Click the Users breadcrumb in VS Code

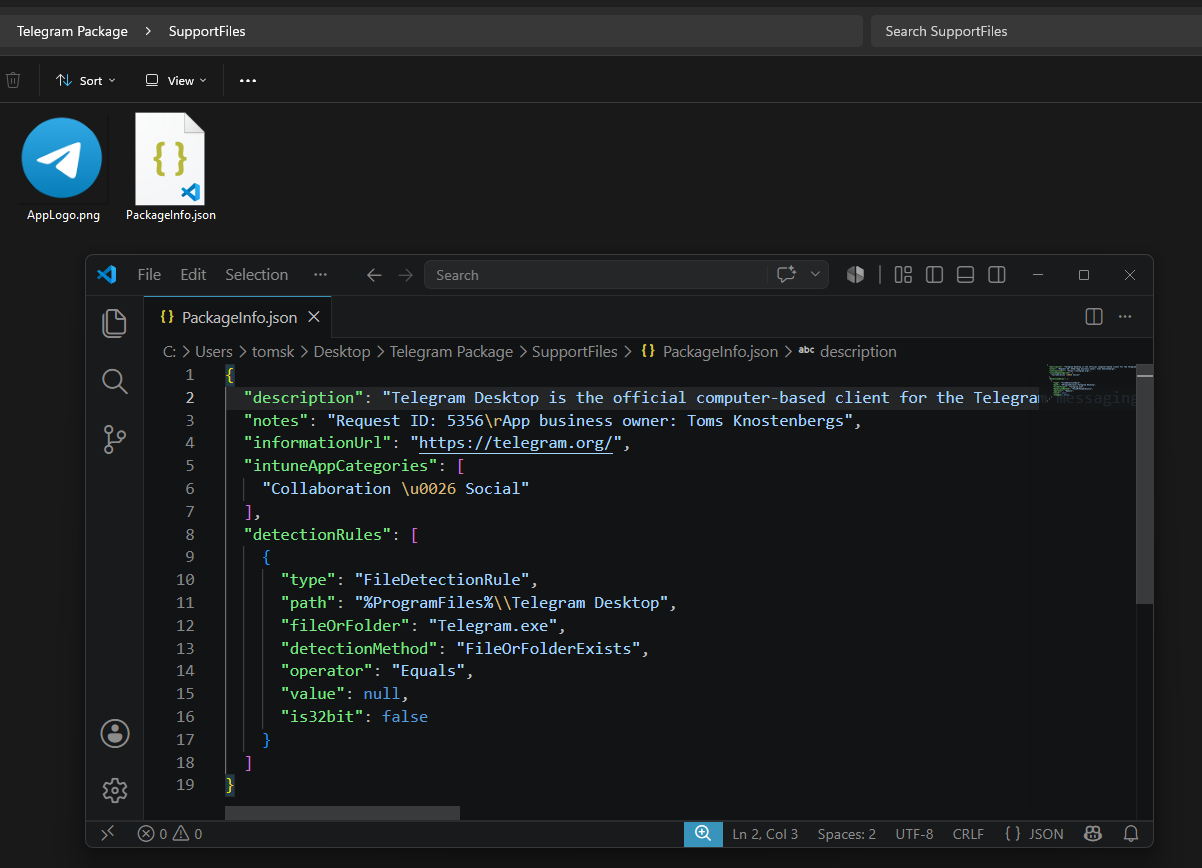(x=213, y=352)
